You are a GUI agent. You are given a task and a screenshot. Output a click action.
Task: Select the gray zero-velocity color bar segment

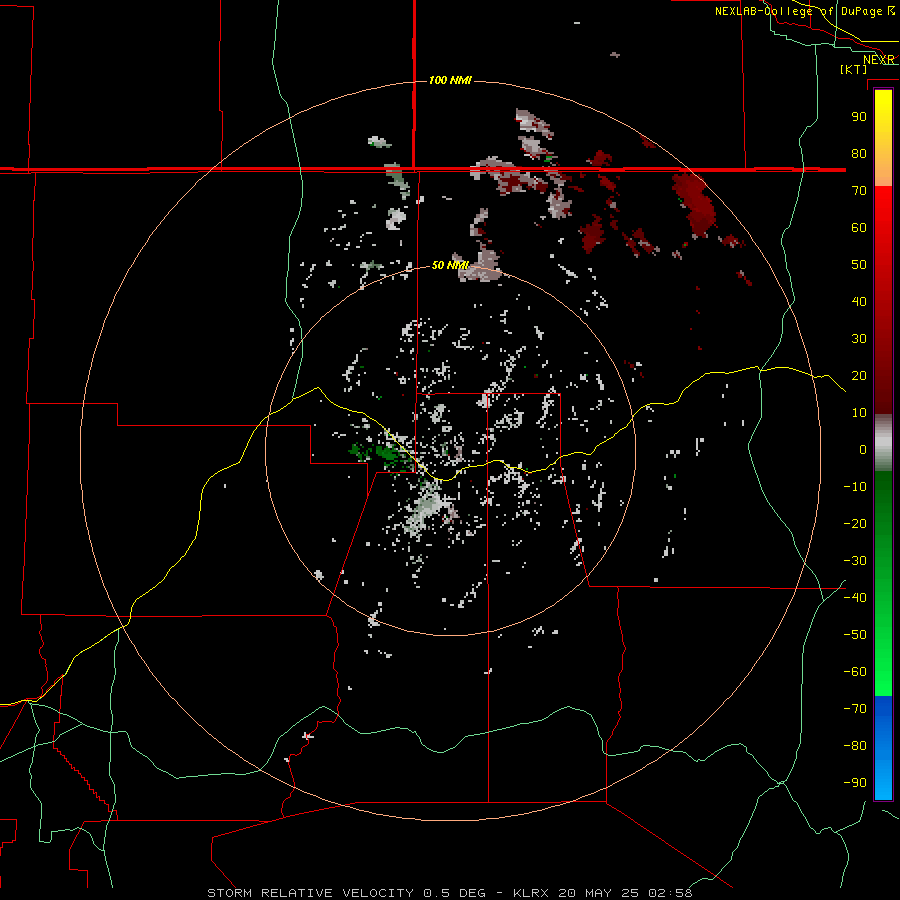pos(883,443)
